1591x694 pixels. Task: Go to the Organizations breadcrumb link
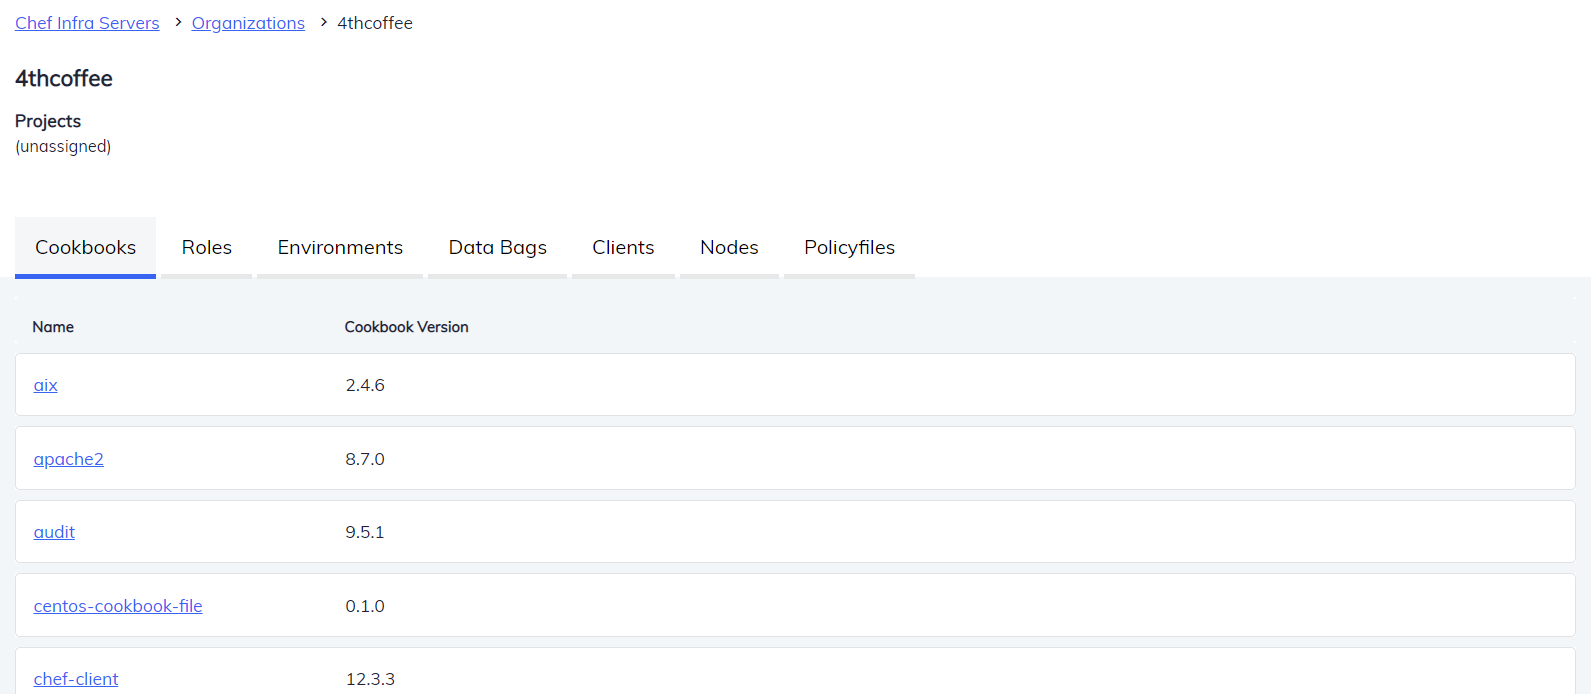point(248,23)
